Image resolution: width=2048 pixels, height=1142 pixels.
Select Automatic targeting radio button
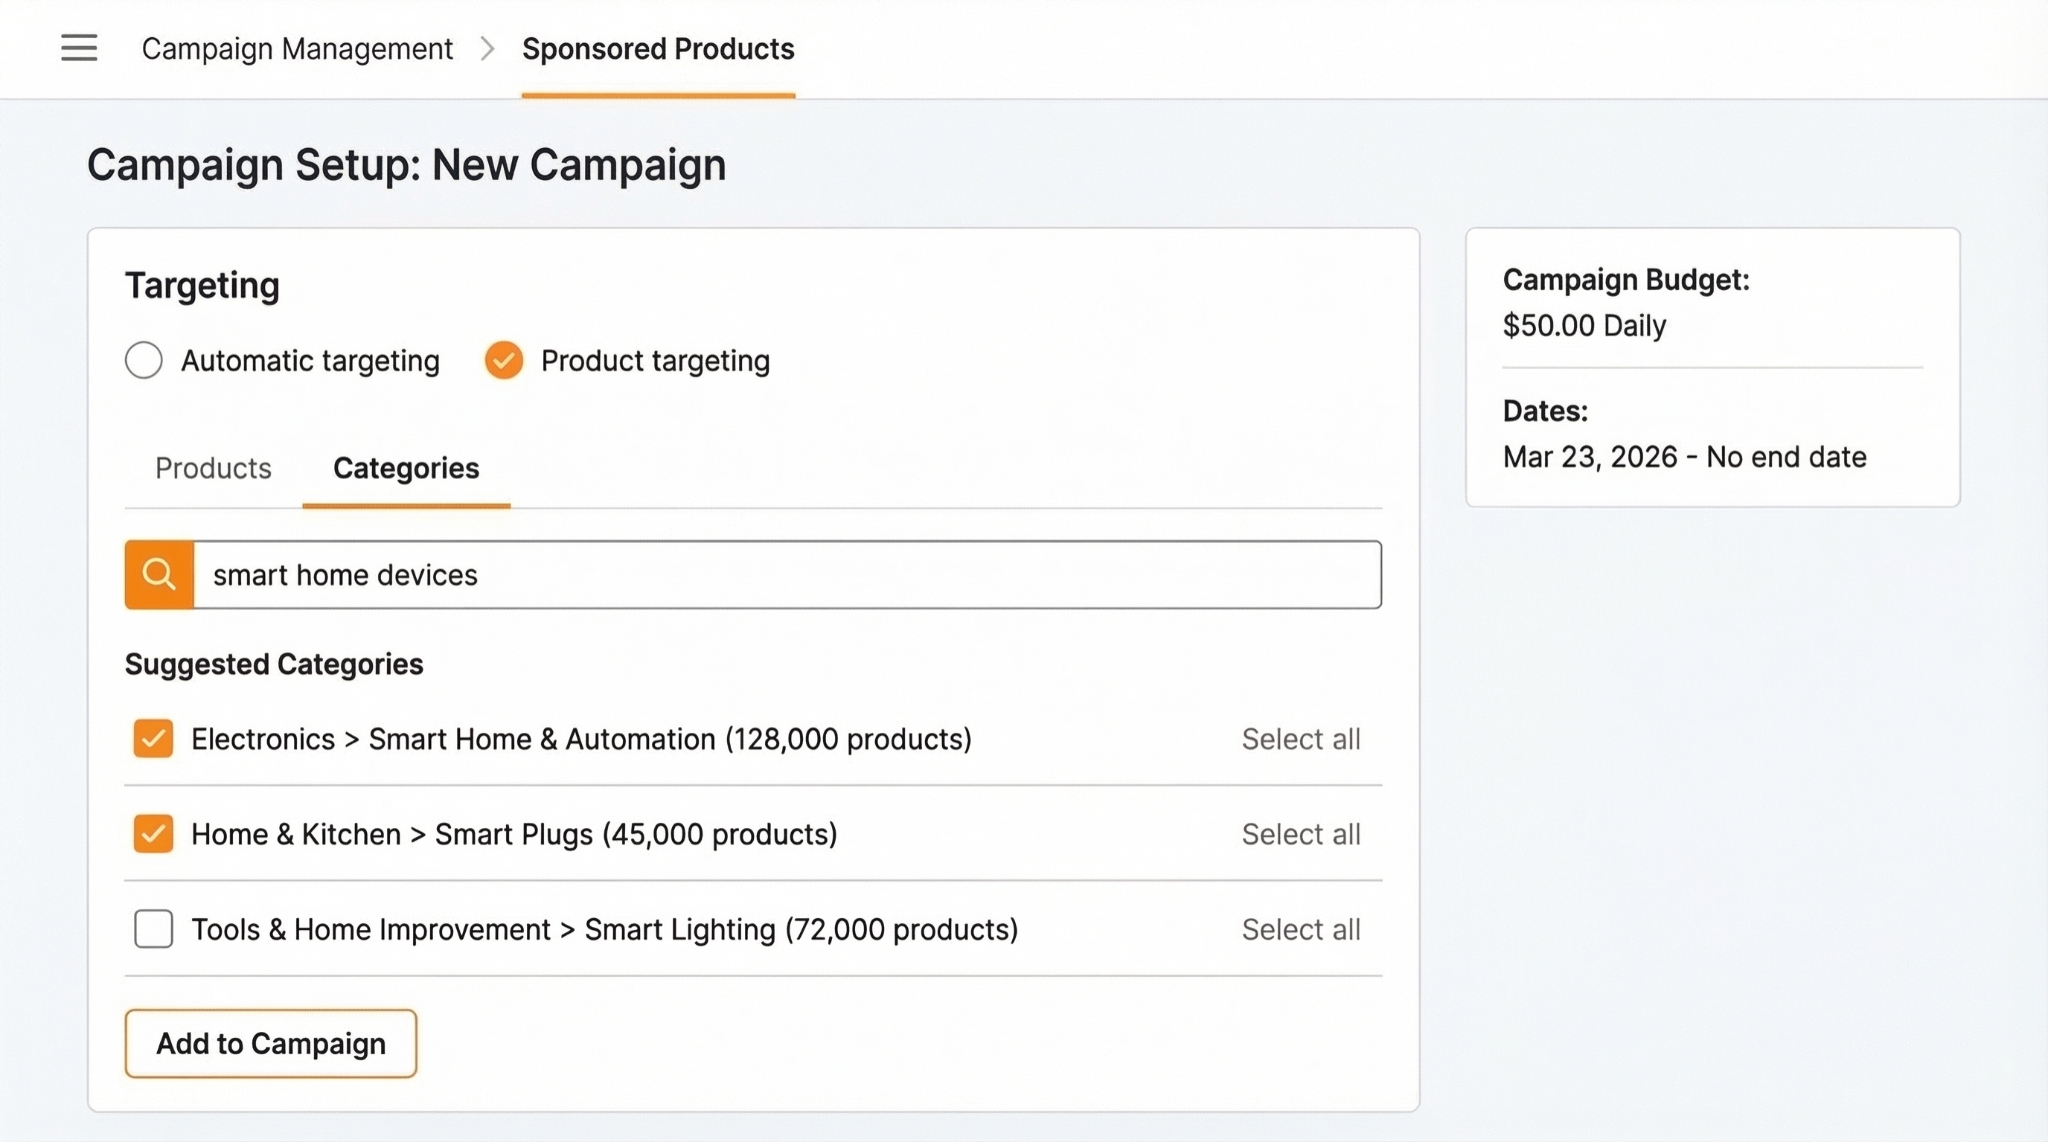pos(143,360)
